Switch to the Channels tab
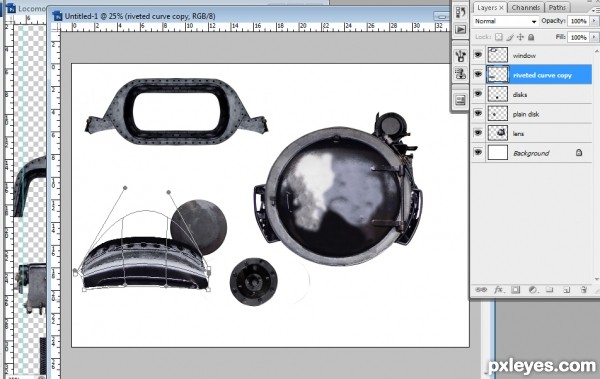600x379 pixels. [x=526, y=8]
